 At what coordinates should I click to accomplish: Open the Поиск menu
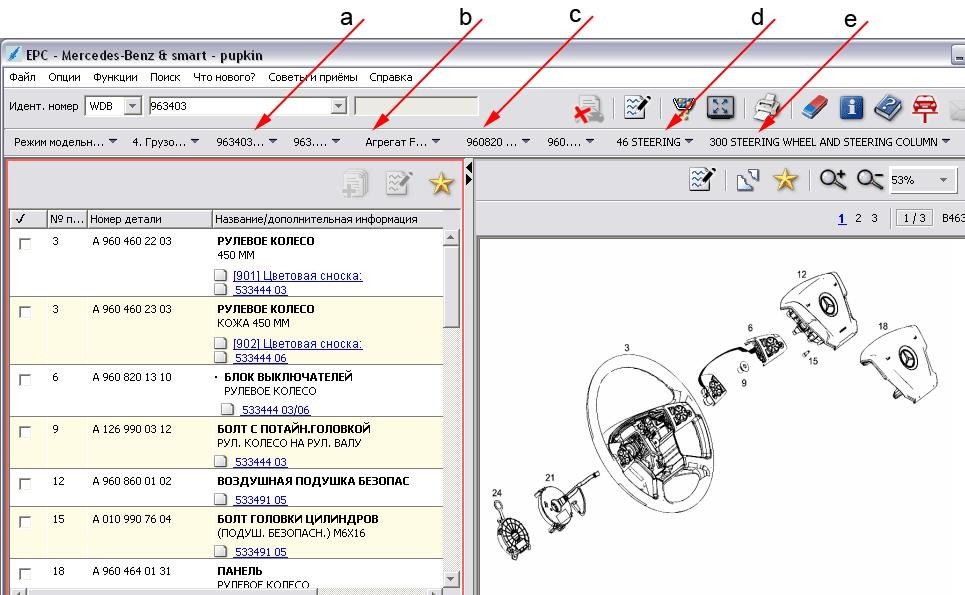coord(165,77)
